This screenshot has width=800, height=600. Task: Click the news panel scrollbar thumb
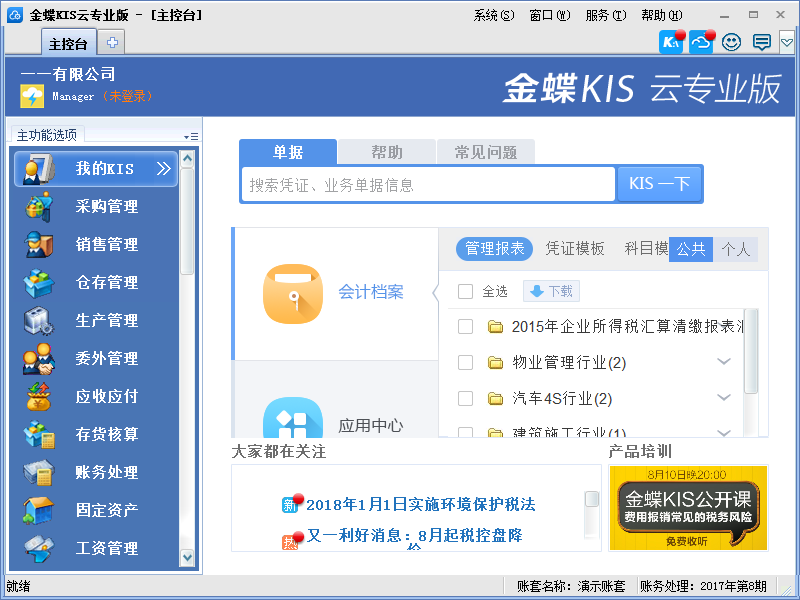pos(592,499)
